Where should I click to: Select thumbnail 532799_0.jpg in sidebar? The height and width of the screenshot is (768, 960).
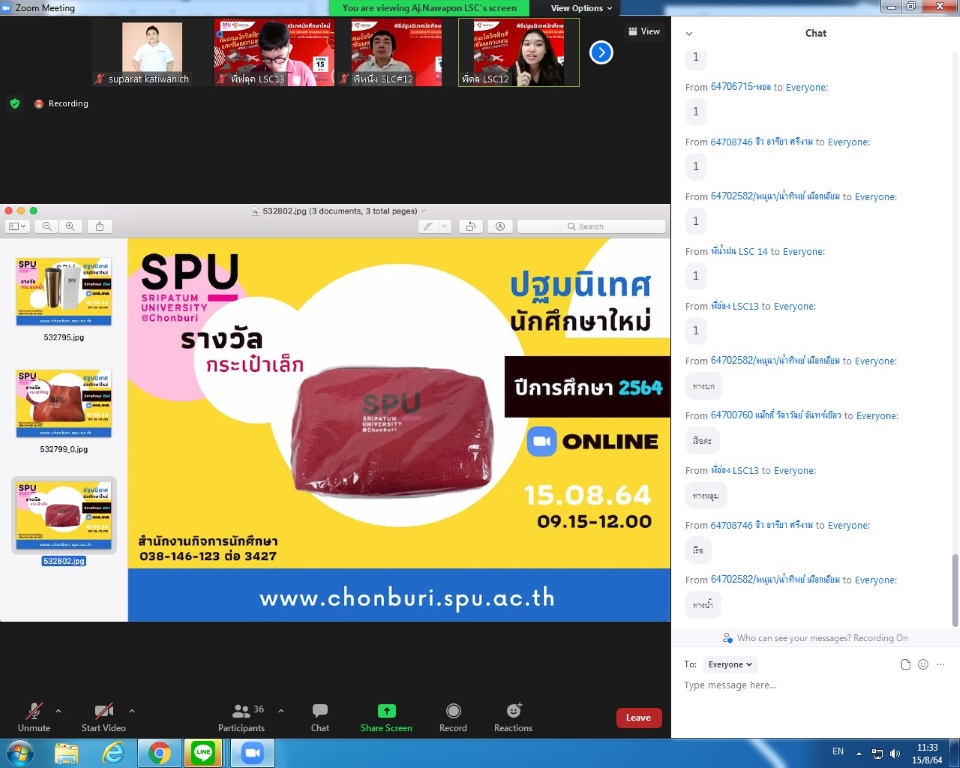[64, 404]
